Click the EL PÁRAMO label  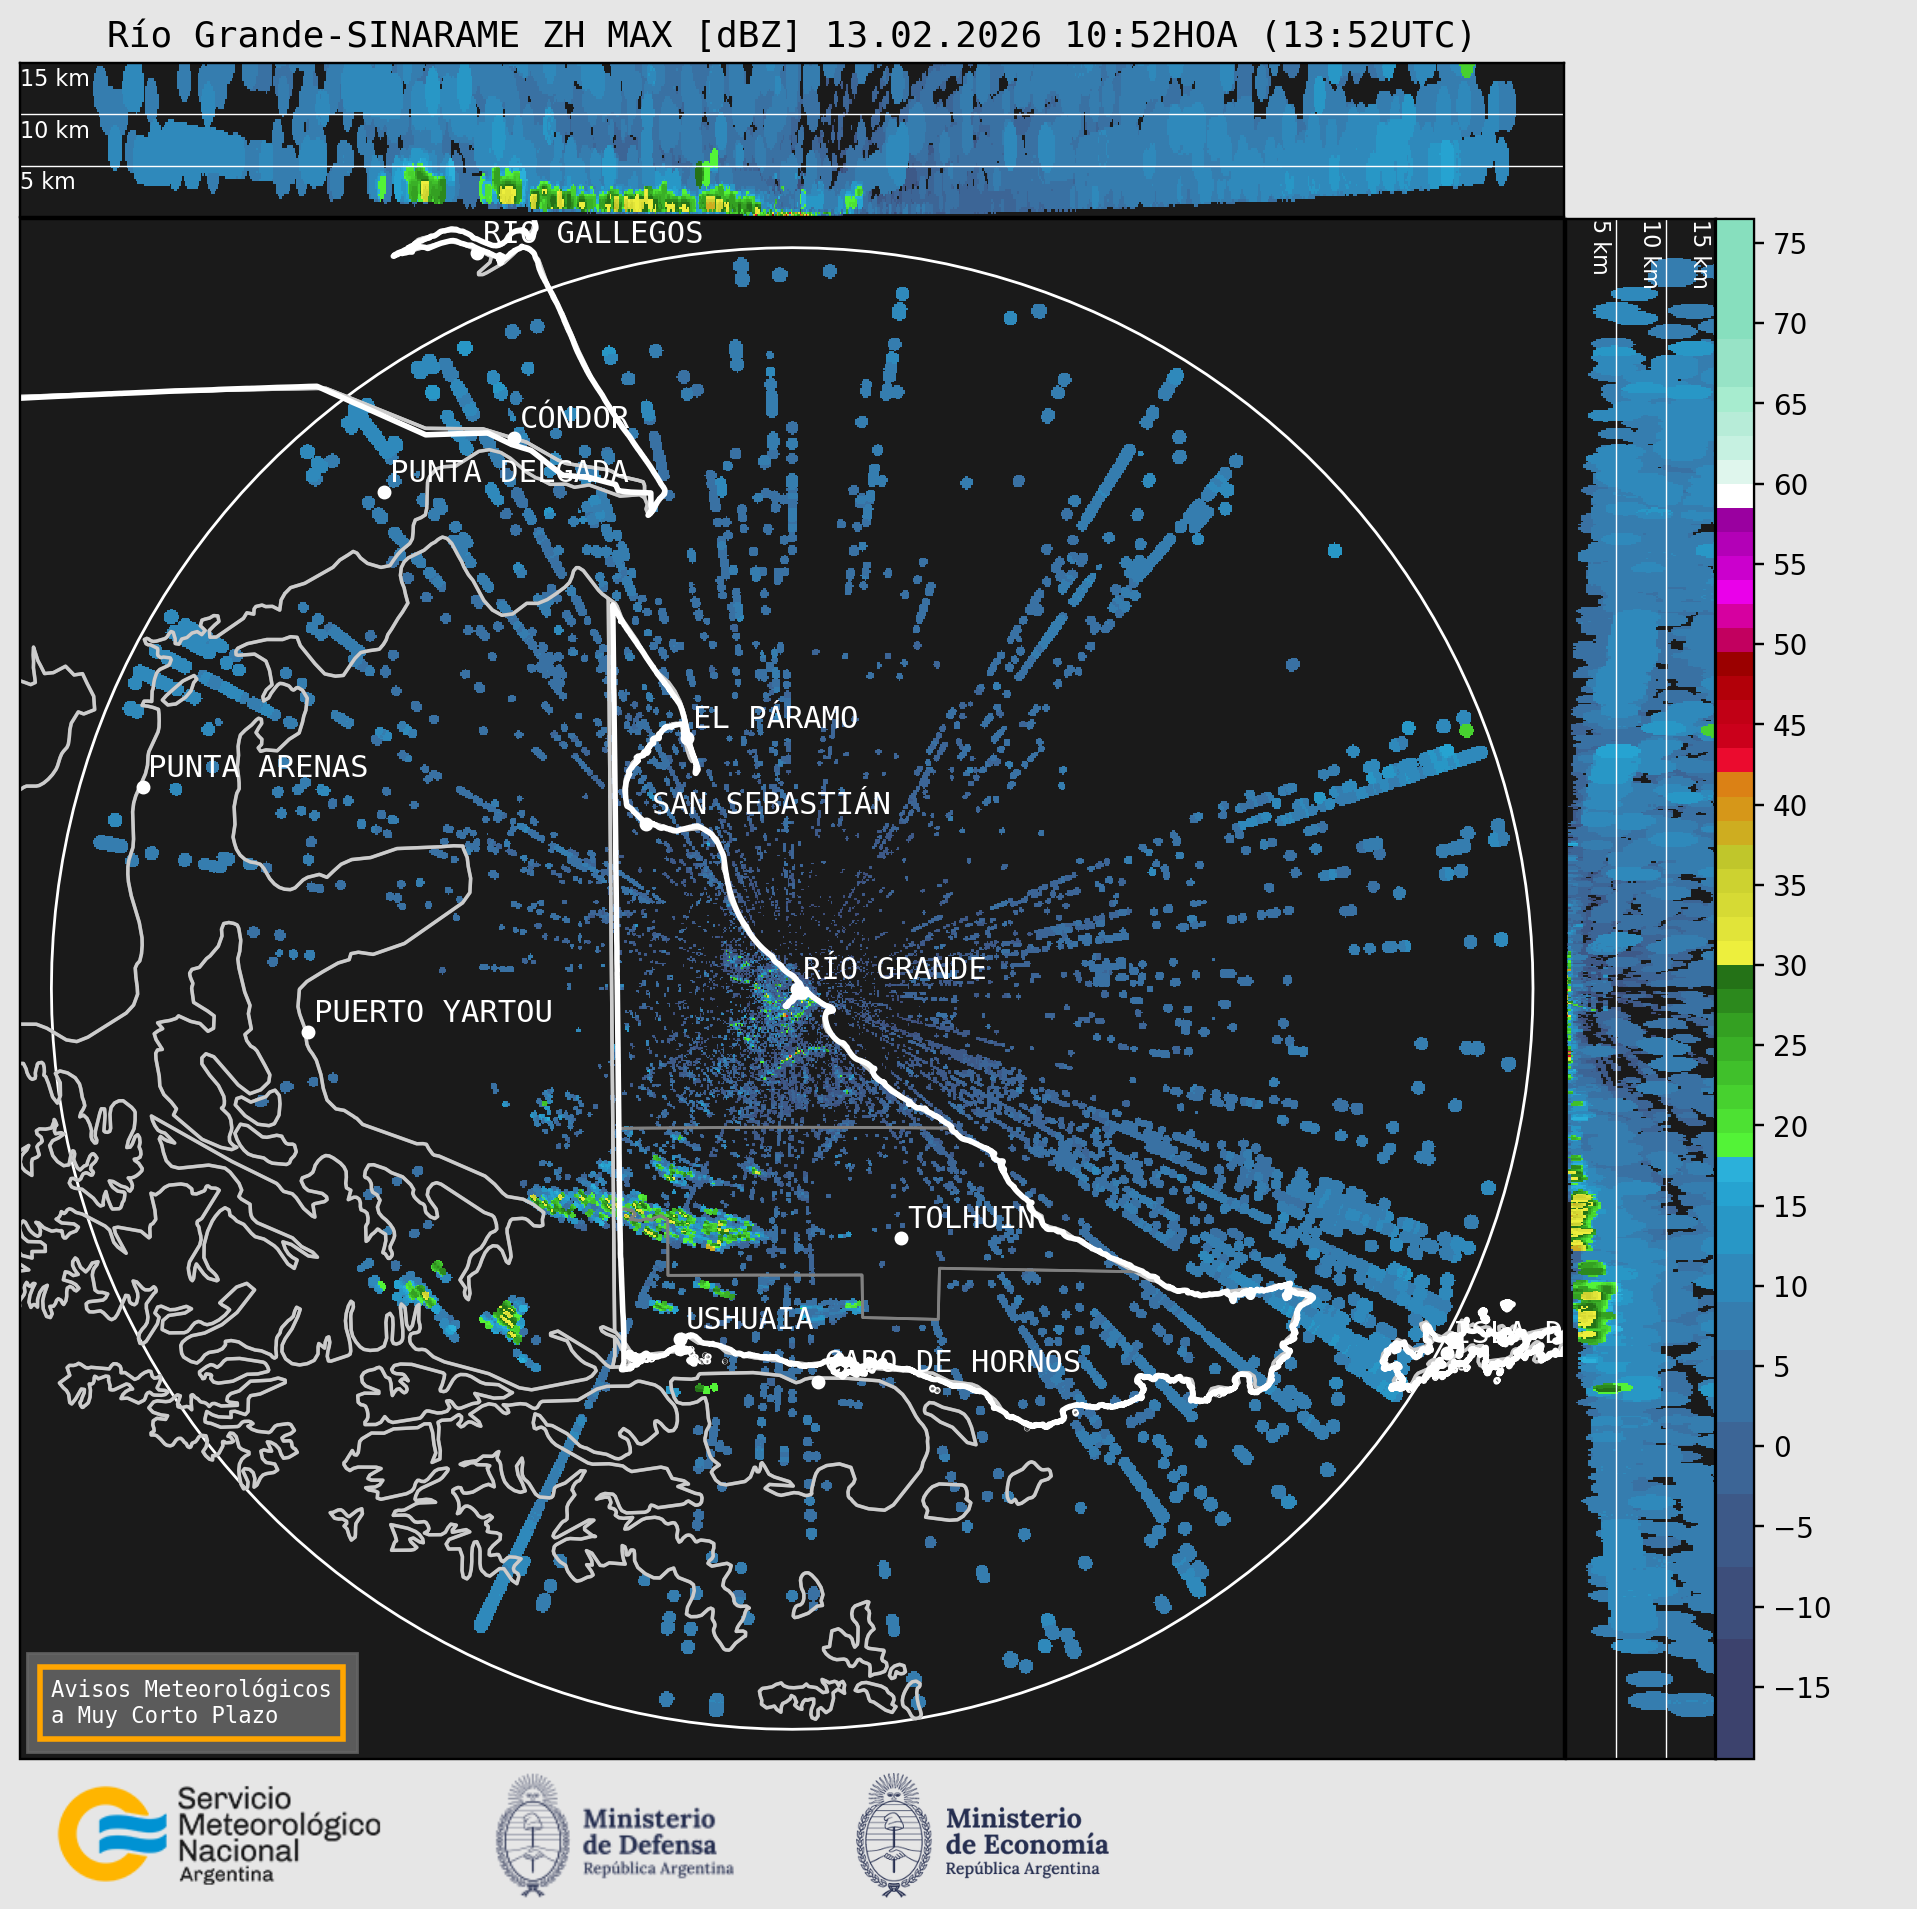coord(775,718)
